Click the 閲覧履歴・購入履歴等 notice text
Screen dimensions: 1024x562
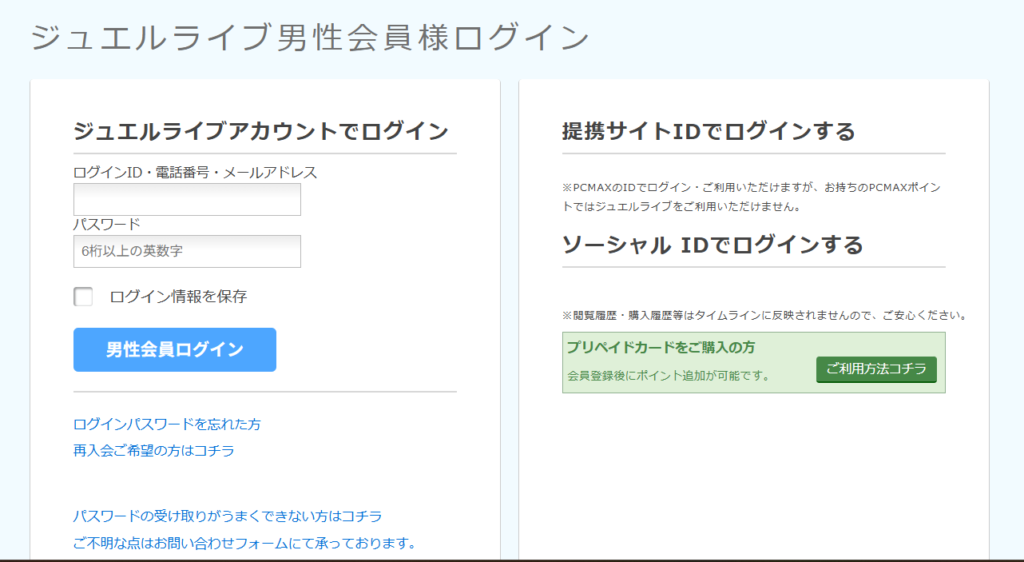tap(764, 315)
